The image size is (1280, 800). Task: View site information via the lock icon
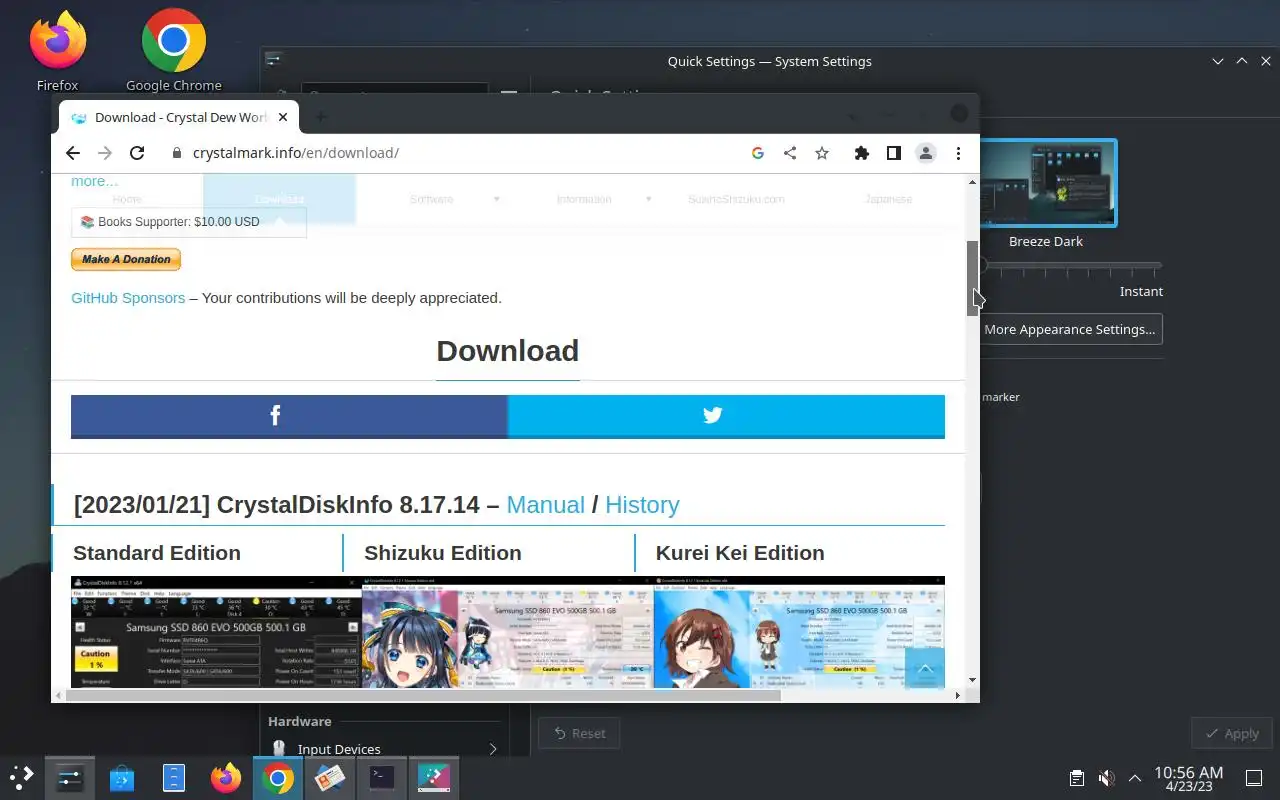[177, 153]
